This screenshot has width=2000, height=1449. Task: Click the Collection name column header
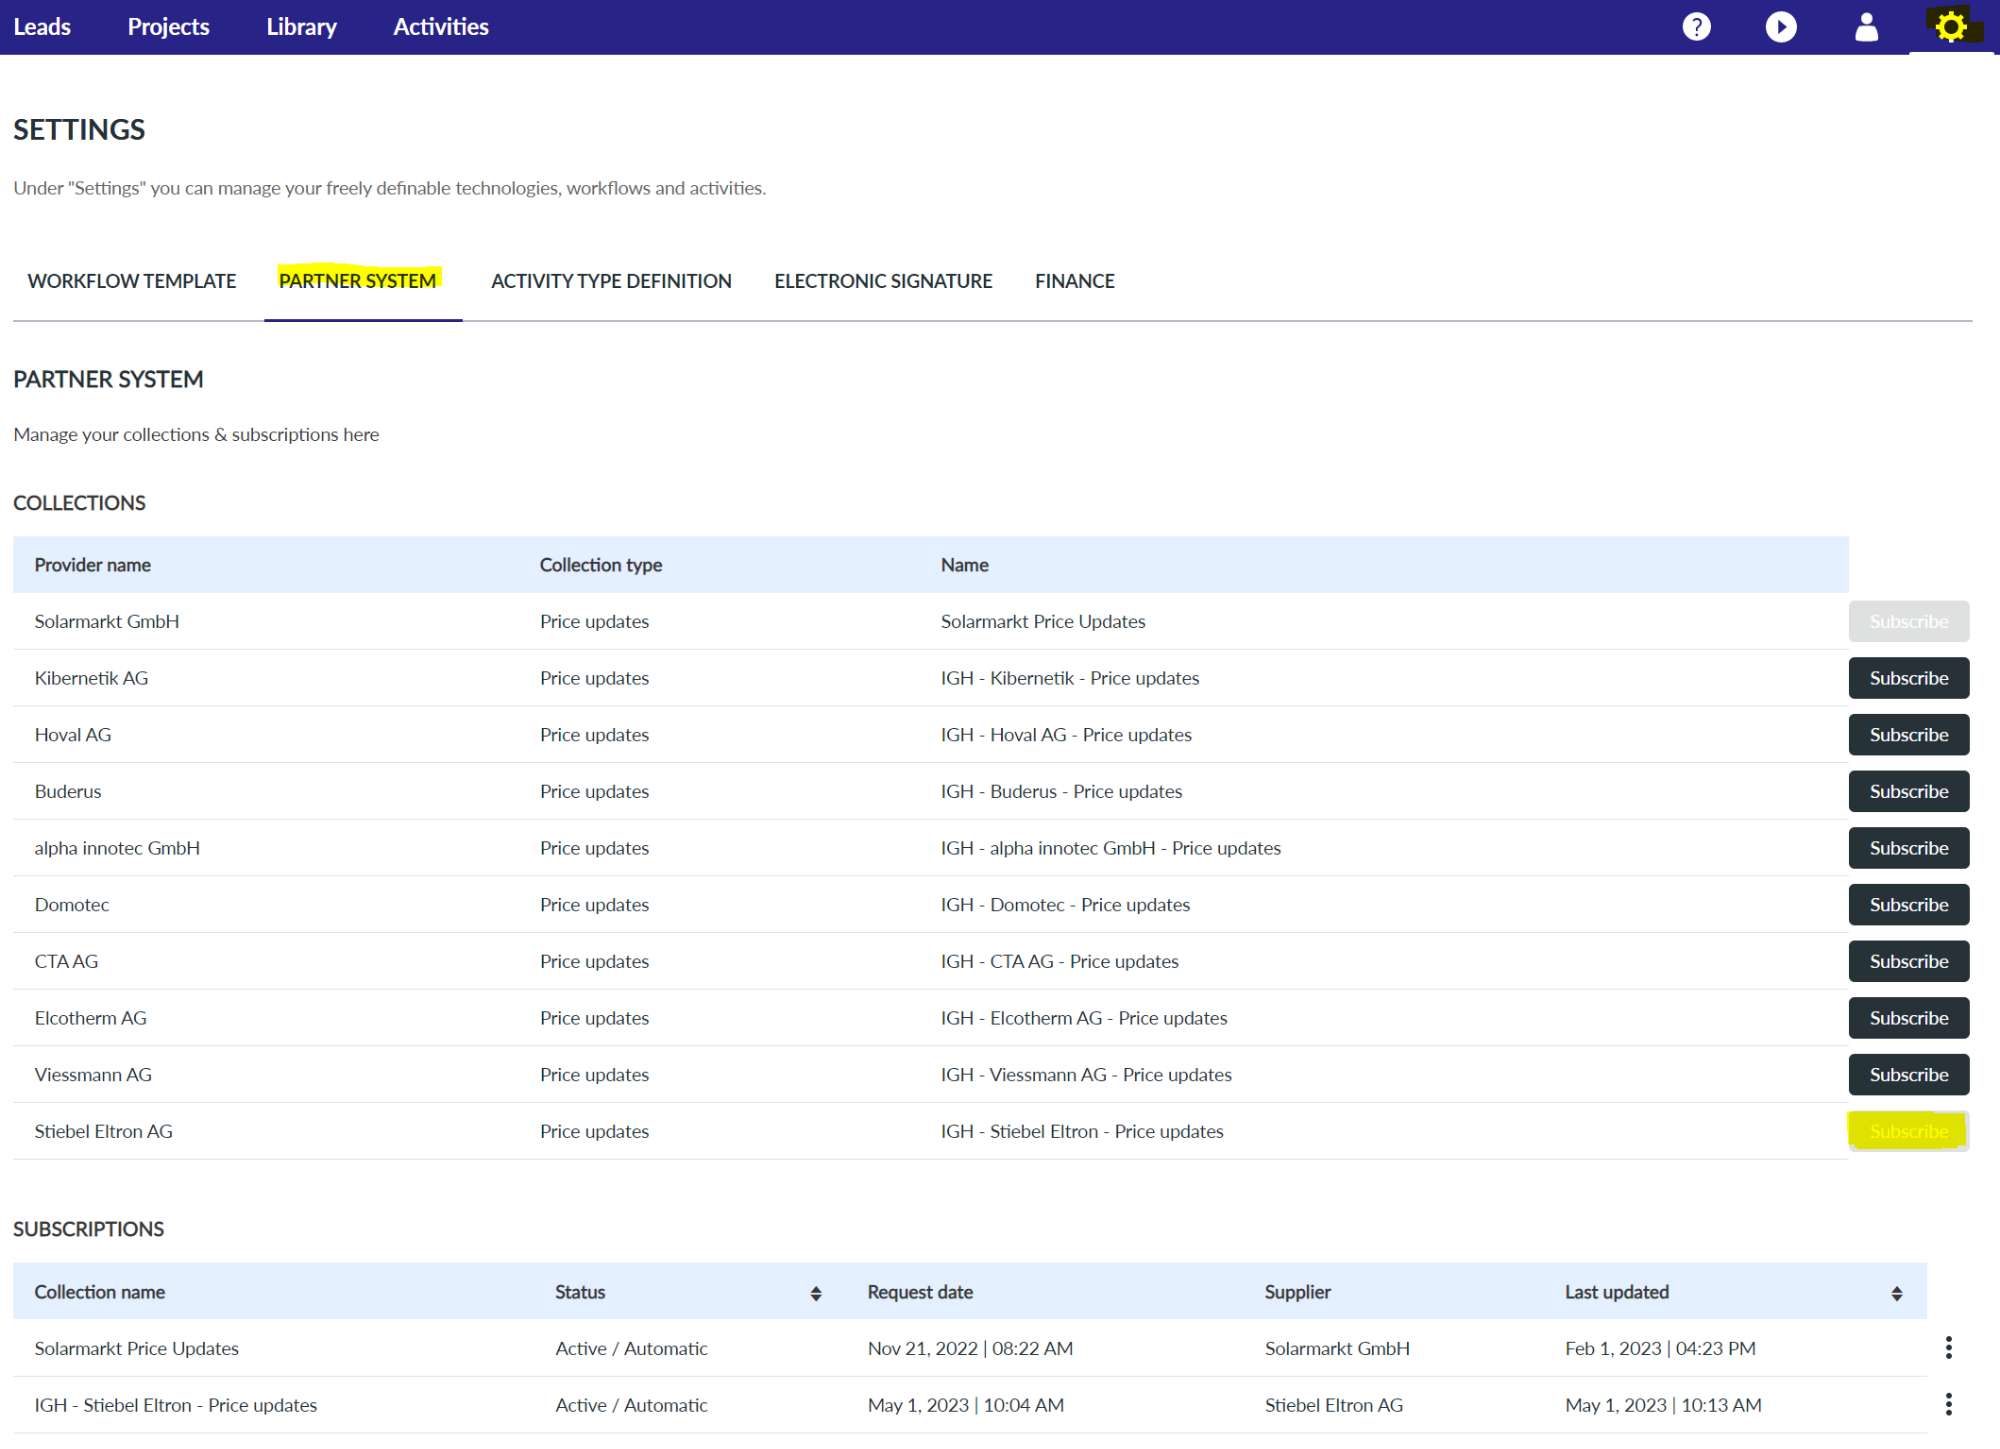pos(100,1292)
